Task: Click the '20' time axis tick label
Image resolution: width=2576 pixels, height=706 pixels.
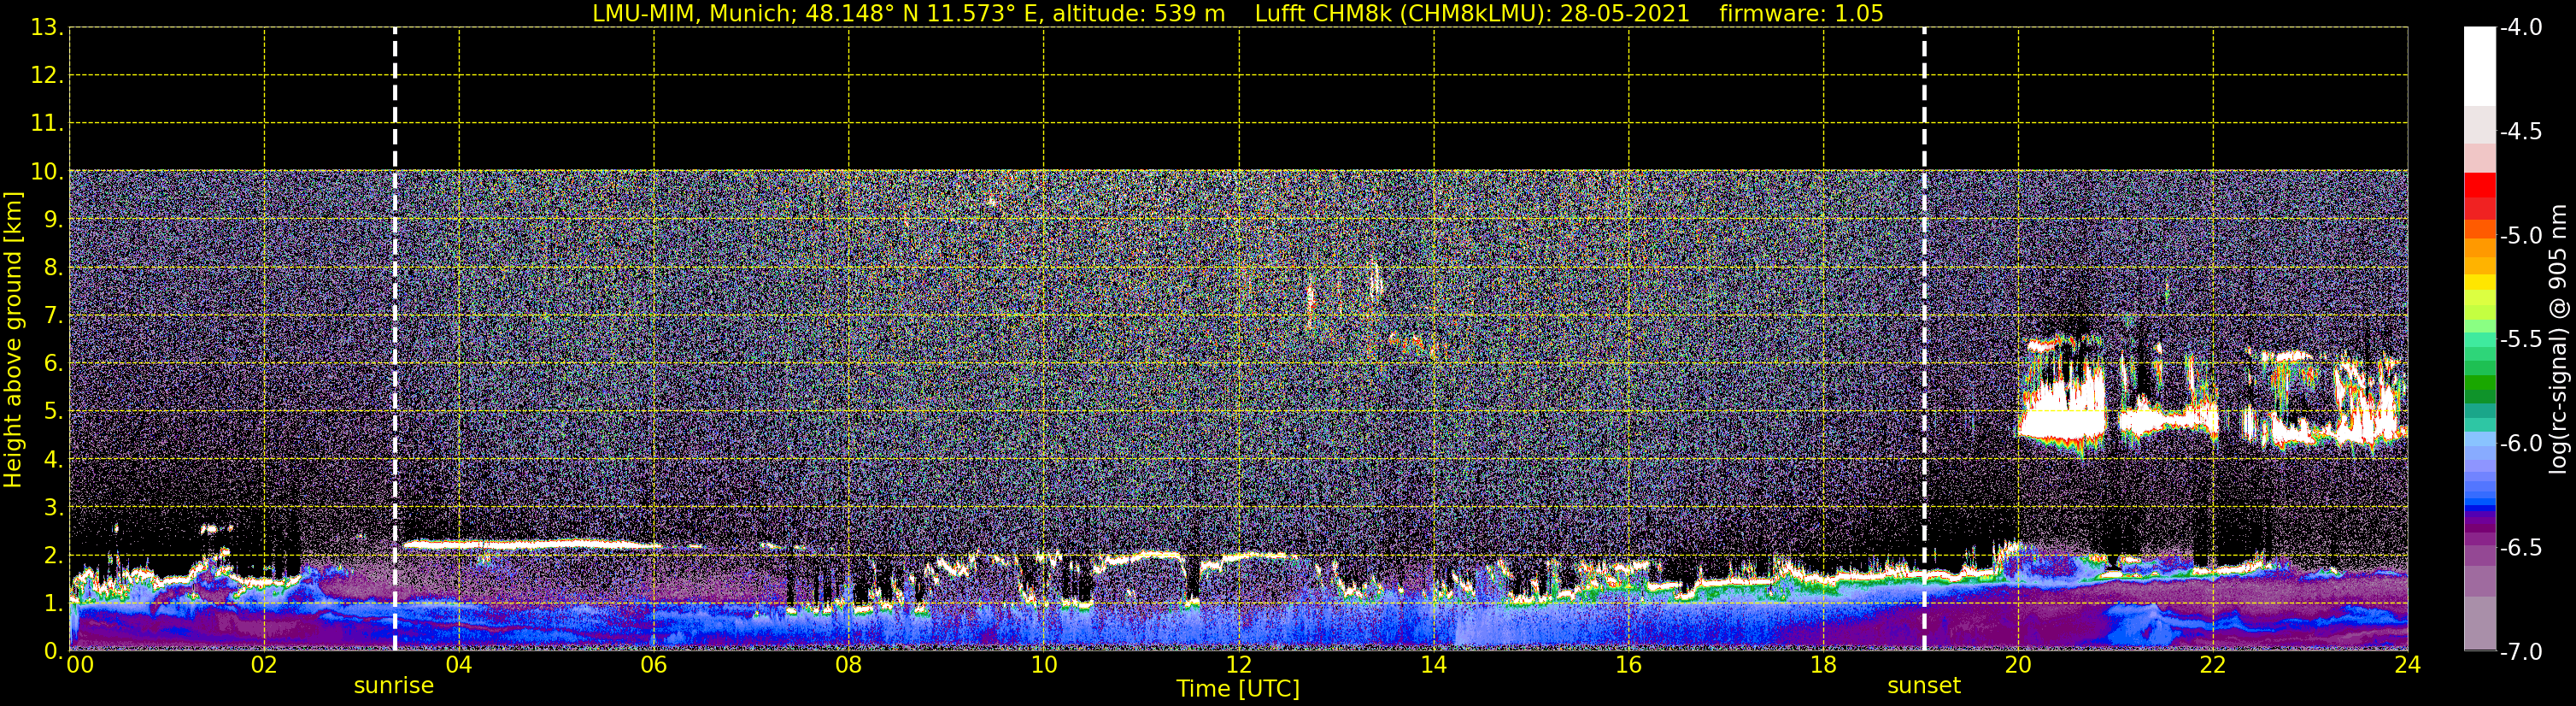Action: click(x=2018, y=665)
